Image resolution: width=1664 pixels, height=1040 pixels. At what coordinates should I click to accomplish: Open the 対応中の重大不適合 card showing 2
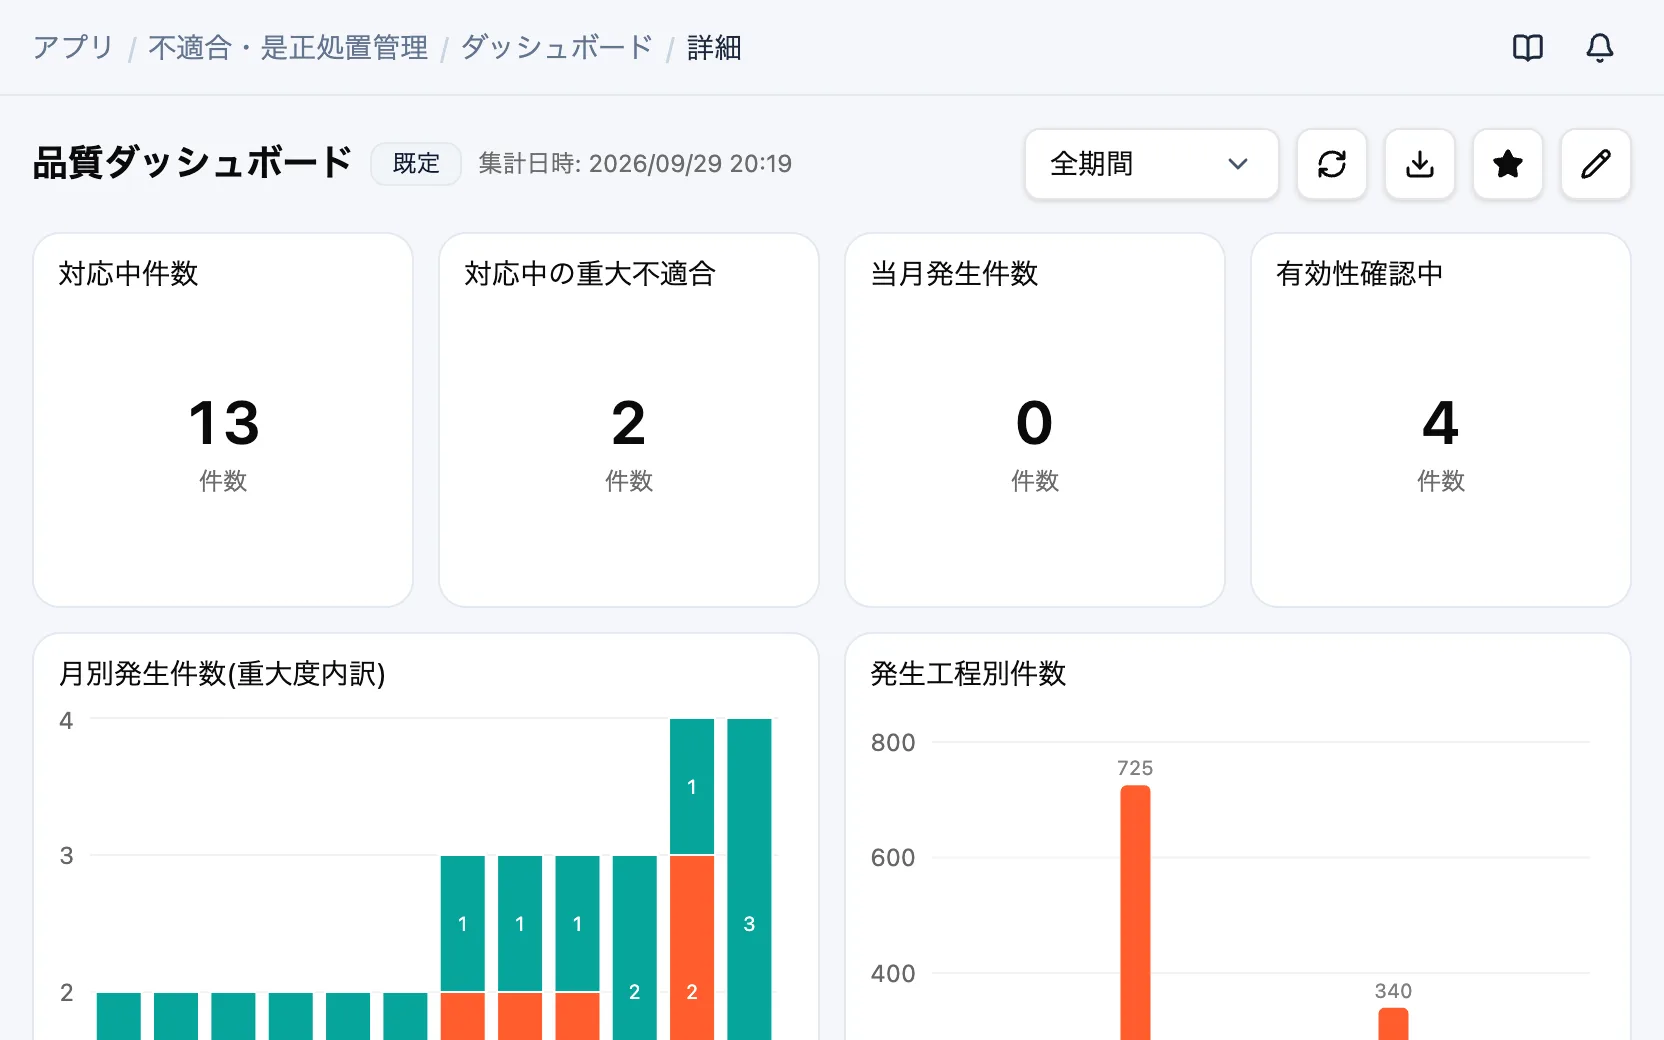(x=629, y=420)
